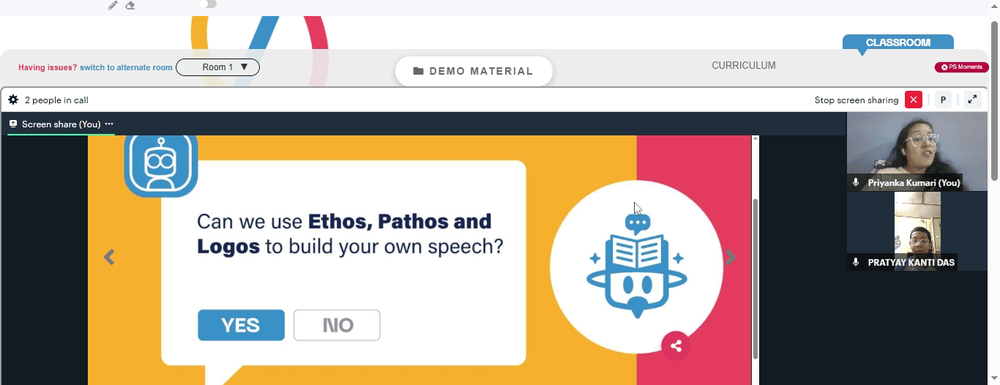Image resolution: width=1000 pixels, height=385 pixels.
Task: Flip the toggle switch in top toolbar
Action: pyautogui.click(x=208, y=4)
